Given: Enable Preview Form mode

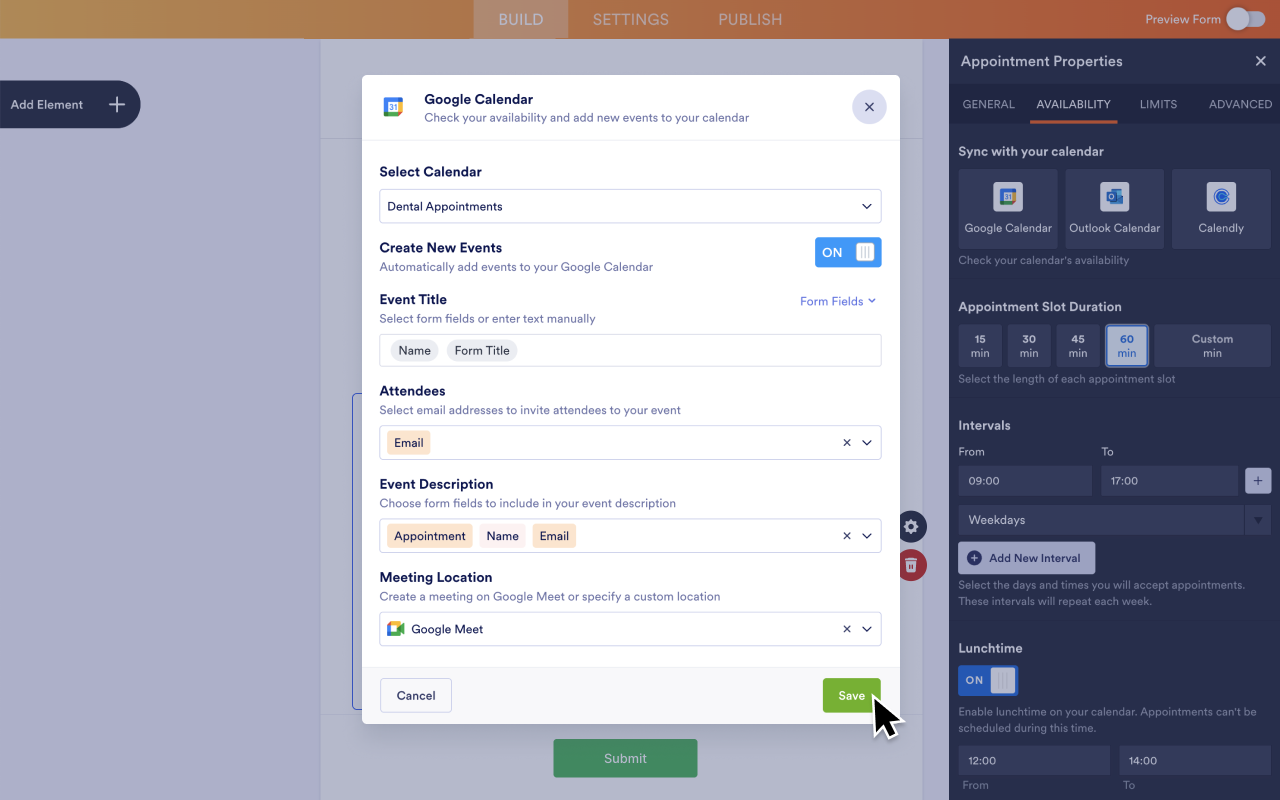Looking at the screenshot, I should [x=1245, y=19].
